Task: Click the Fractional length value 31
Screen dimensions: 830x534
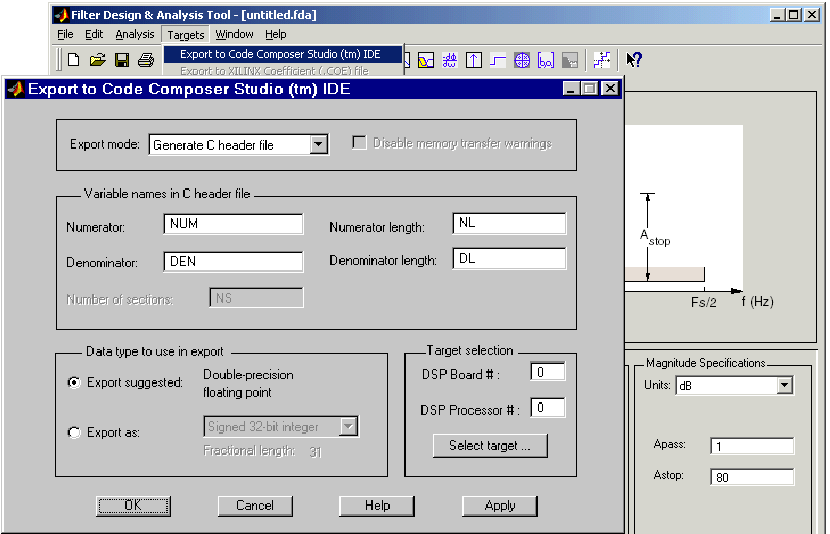Action: [x=315, y=452]
